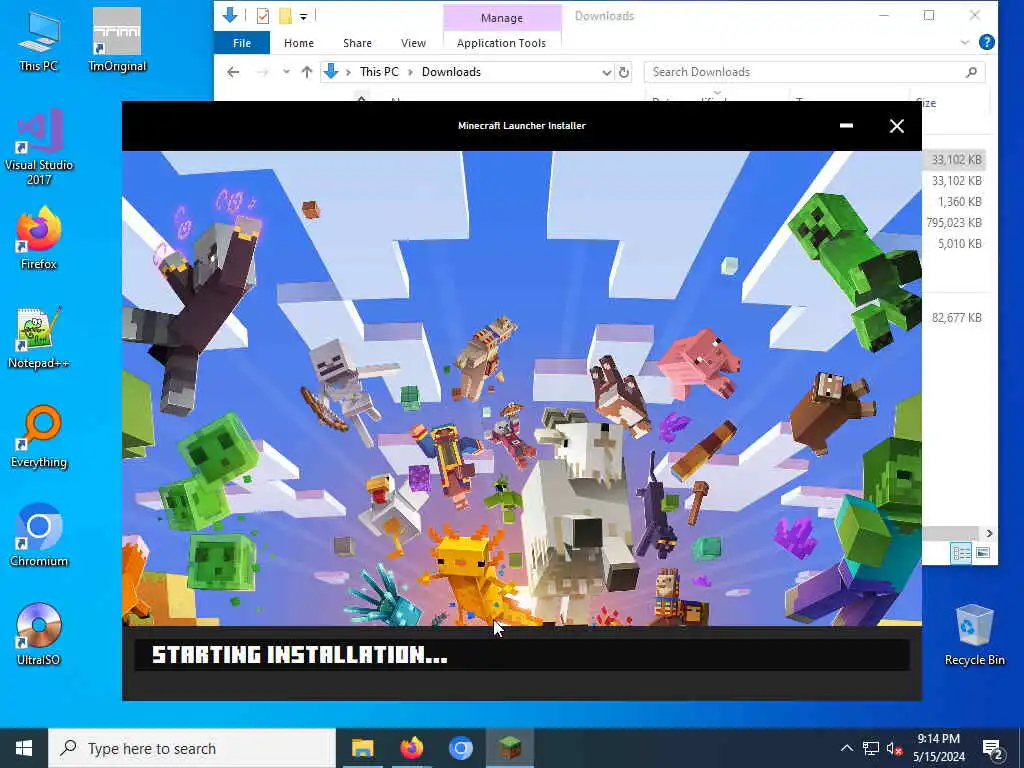Select Everything search desktop icon

pos(39,437)
